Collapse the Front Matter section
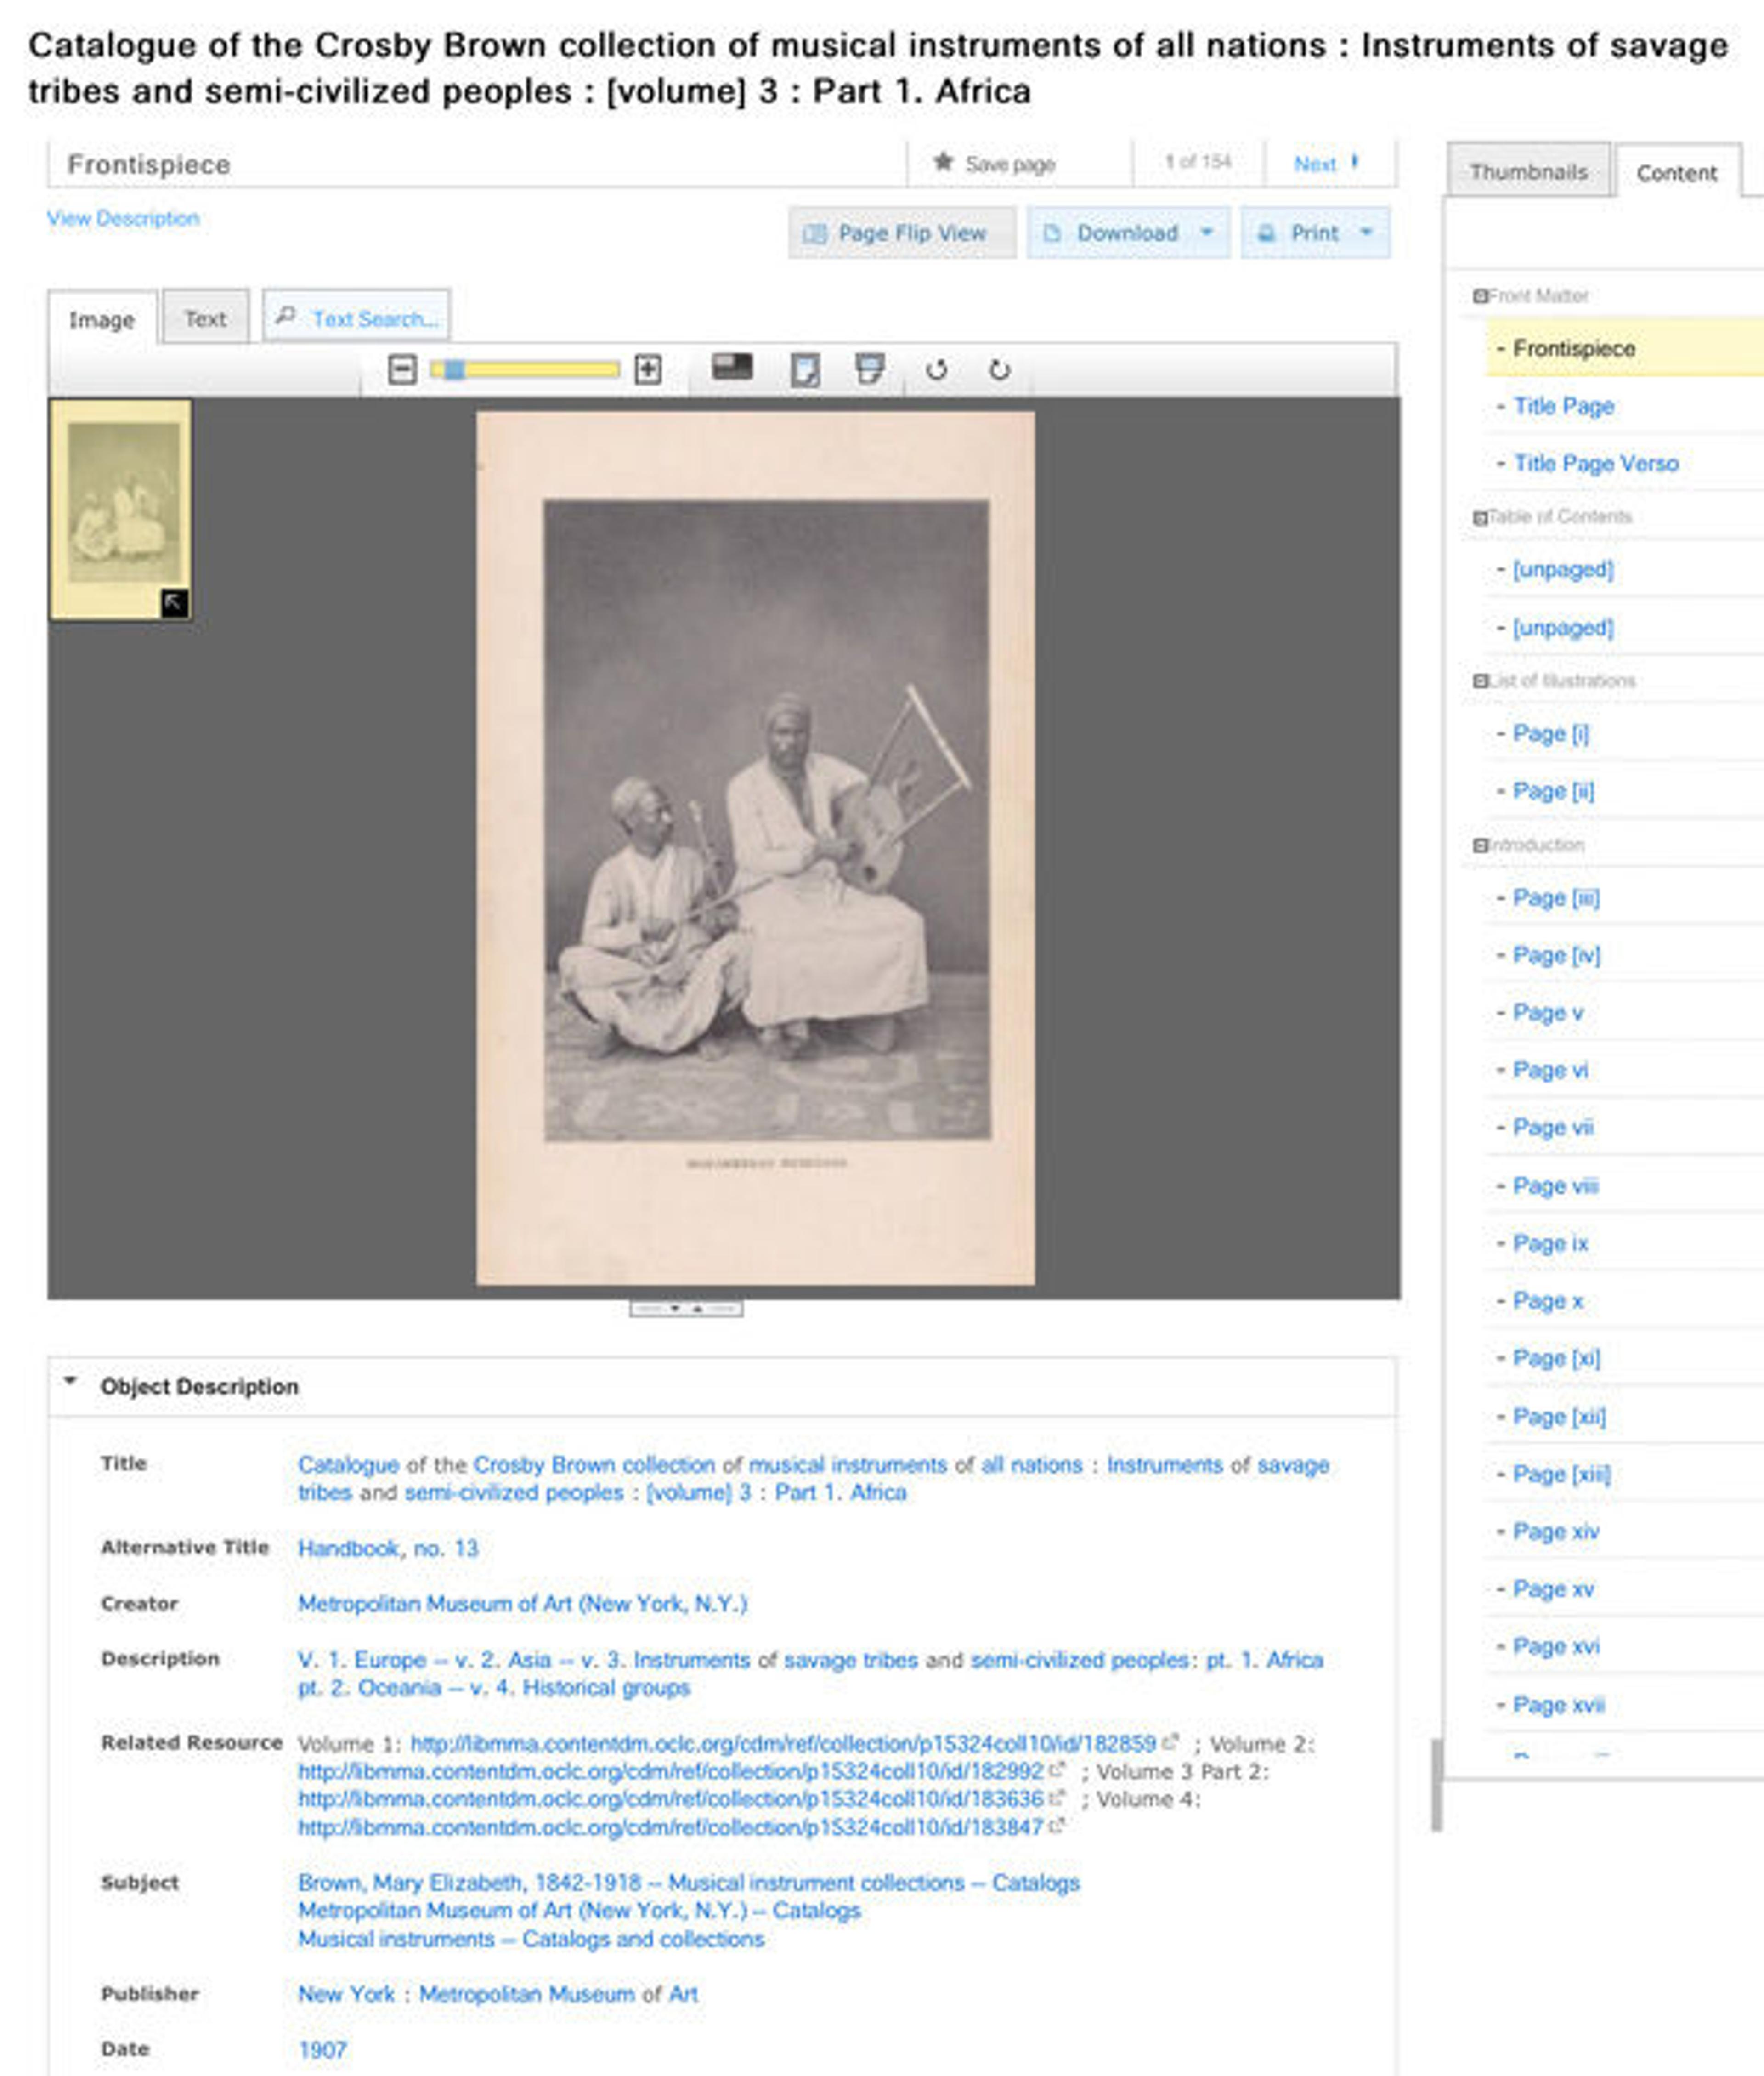Screen dimensions: 1764x2076 [x=1480, y=296]
